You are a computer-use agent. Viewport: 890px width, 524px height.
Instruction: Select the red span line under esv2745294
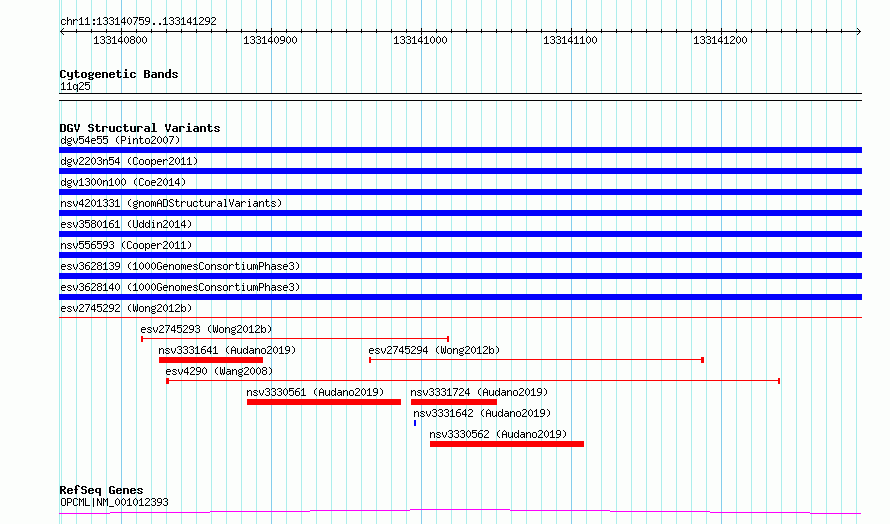point(536,360)
